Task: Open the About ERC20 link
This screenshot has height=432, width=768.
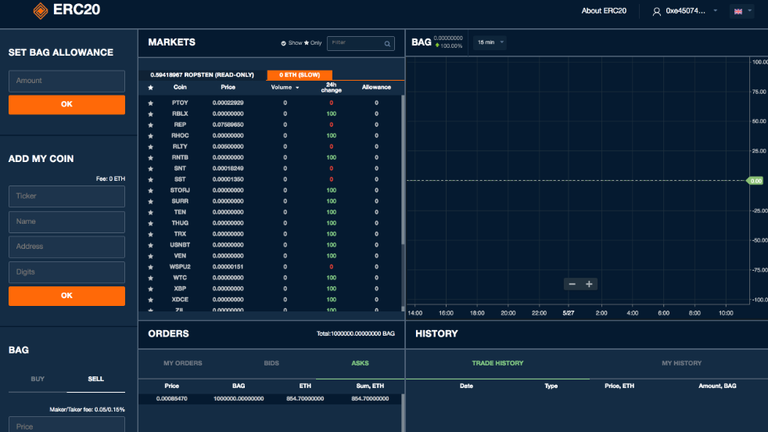Action: point(603,11)
